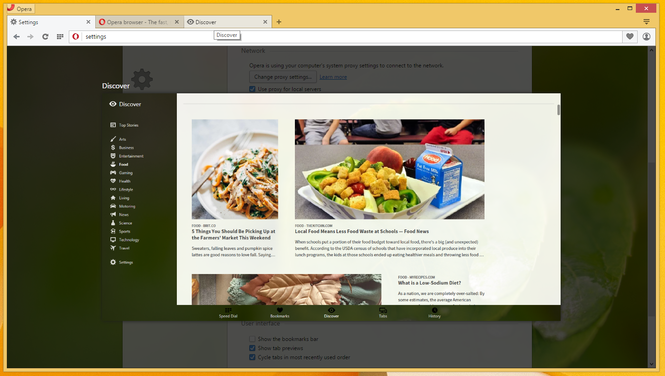
Task: Open the Opera main menu button
Action: coord(20,8)
